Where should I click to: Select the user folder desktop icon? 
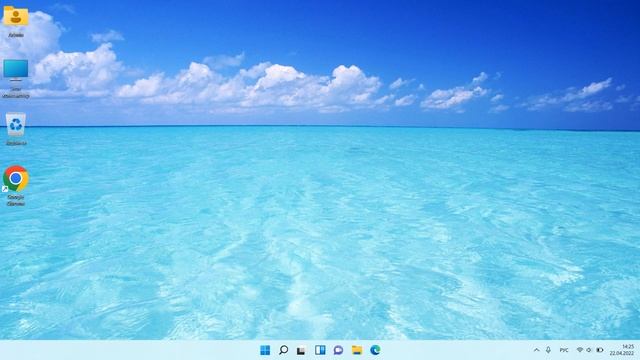pos(16,22)
